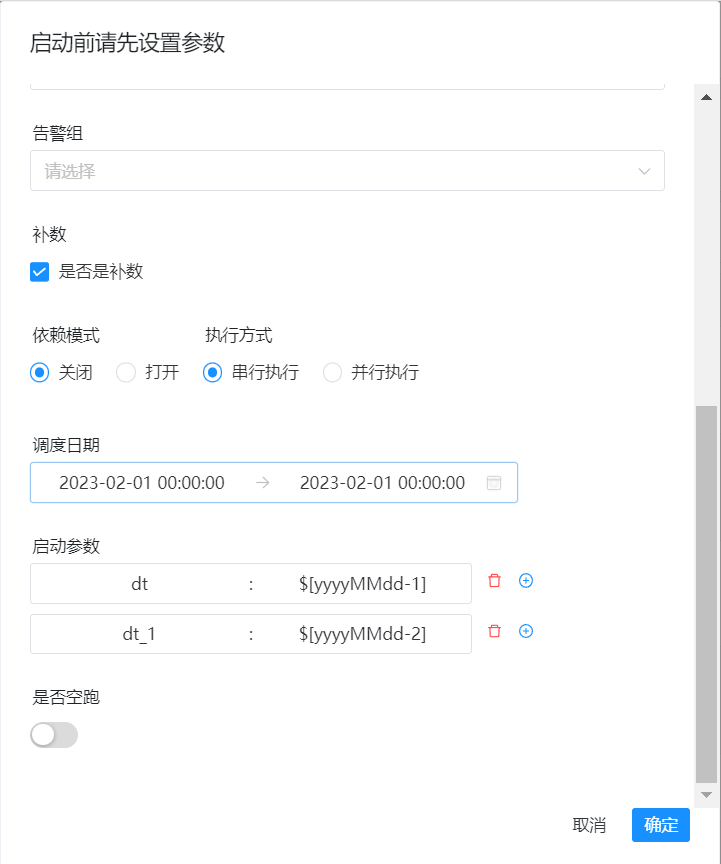Click the scrollbar down arrow

tap(706, 795)
